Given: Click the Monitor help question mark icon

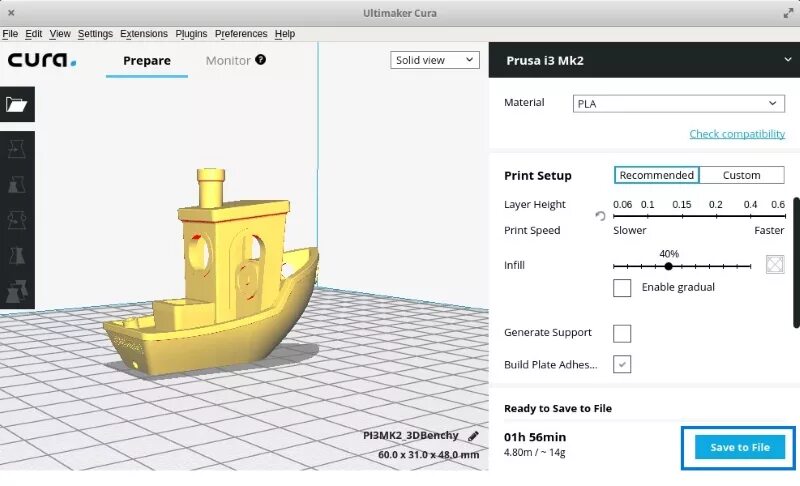Looking at the screenshot, I should (260, 60).
